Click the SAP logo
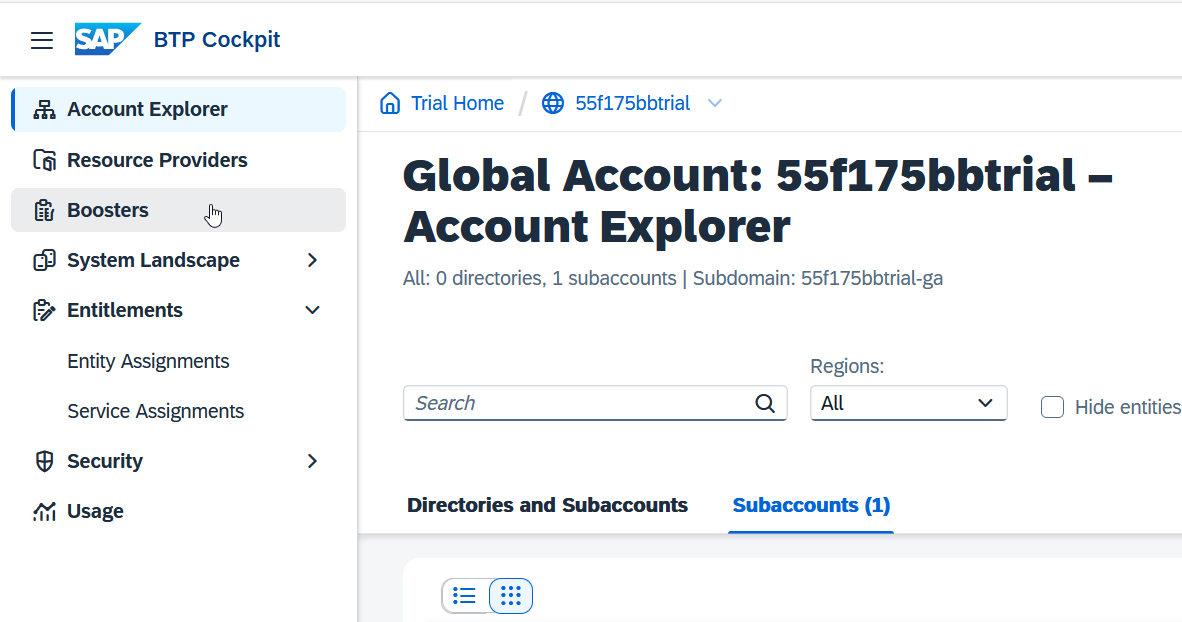The image size is (1182, 622). [x=107, y=39]
